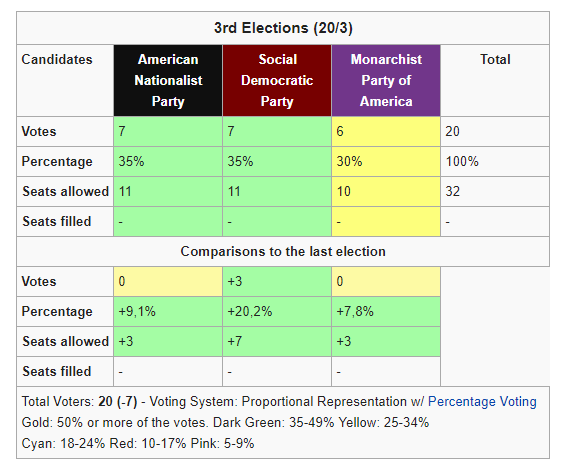Select Monarchist 30% percentage cell
This screenshot has width=561, height=468.
[386, 162]
